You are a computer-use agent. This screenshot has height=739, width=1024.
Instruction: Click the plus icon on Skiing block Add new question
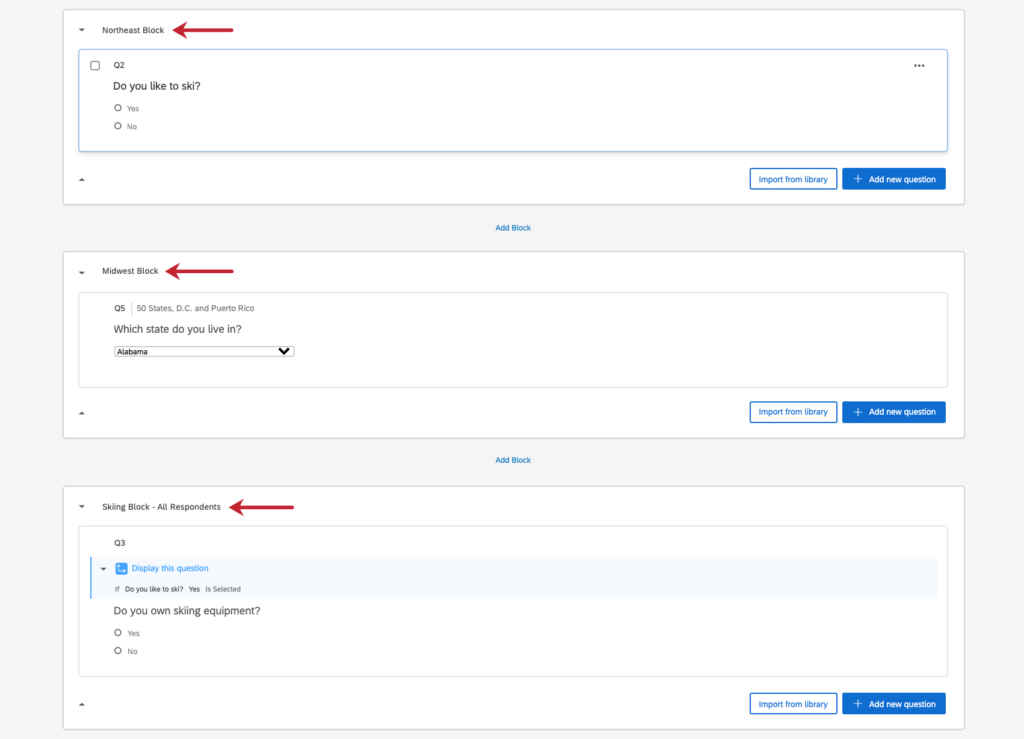click(x=857, y=703)
